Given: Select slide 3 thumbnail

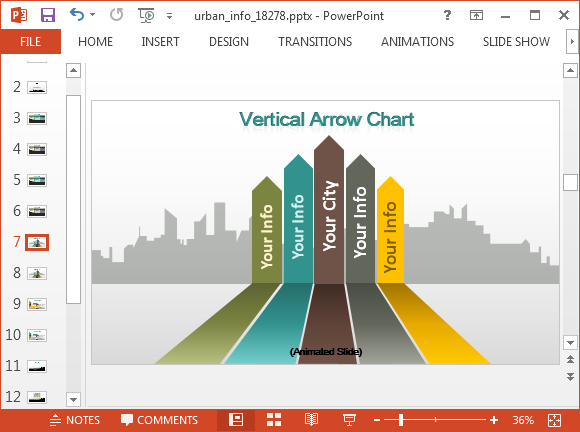Looking at the screenshot, I should pos(37,118).
